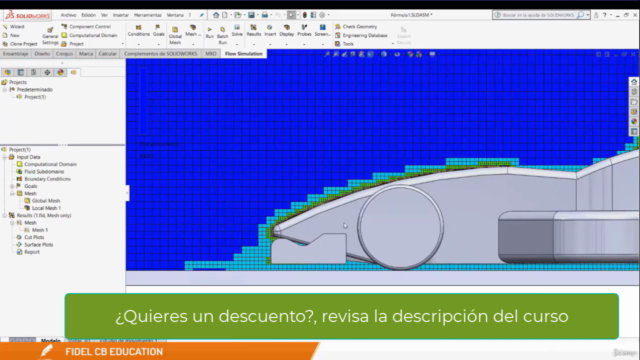Screen dimensions: 640x360
Task: Click the Print icon in title toolbar
Action: click(265, 15)
